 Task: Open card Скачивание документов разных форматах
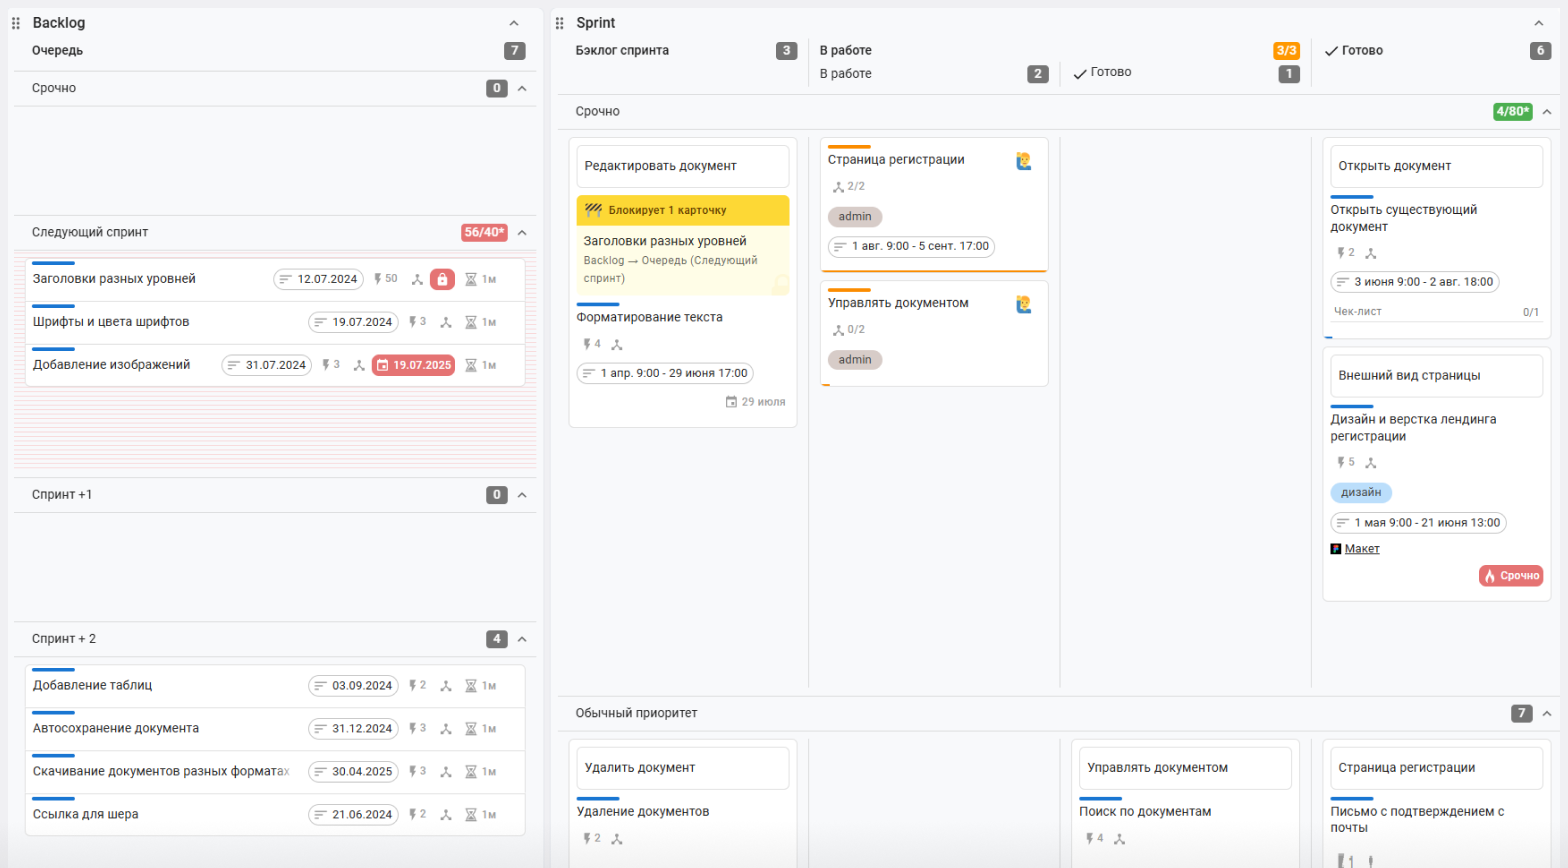point(161,772)
